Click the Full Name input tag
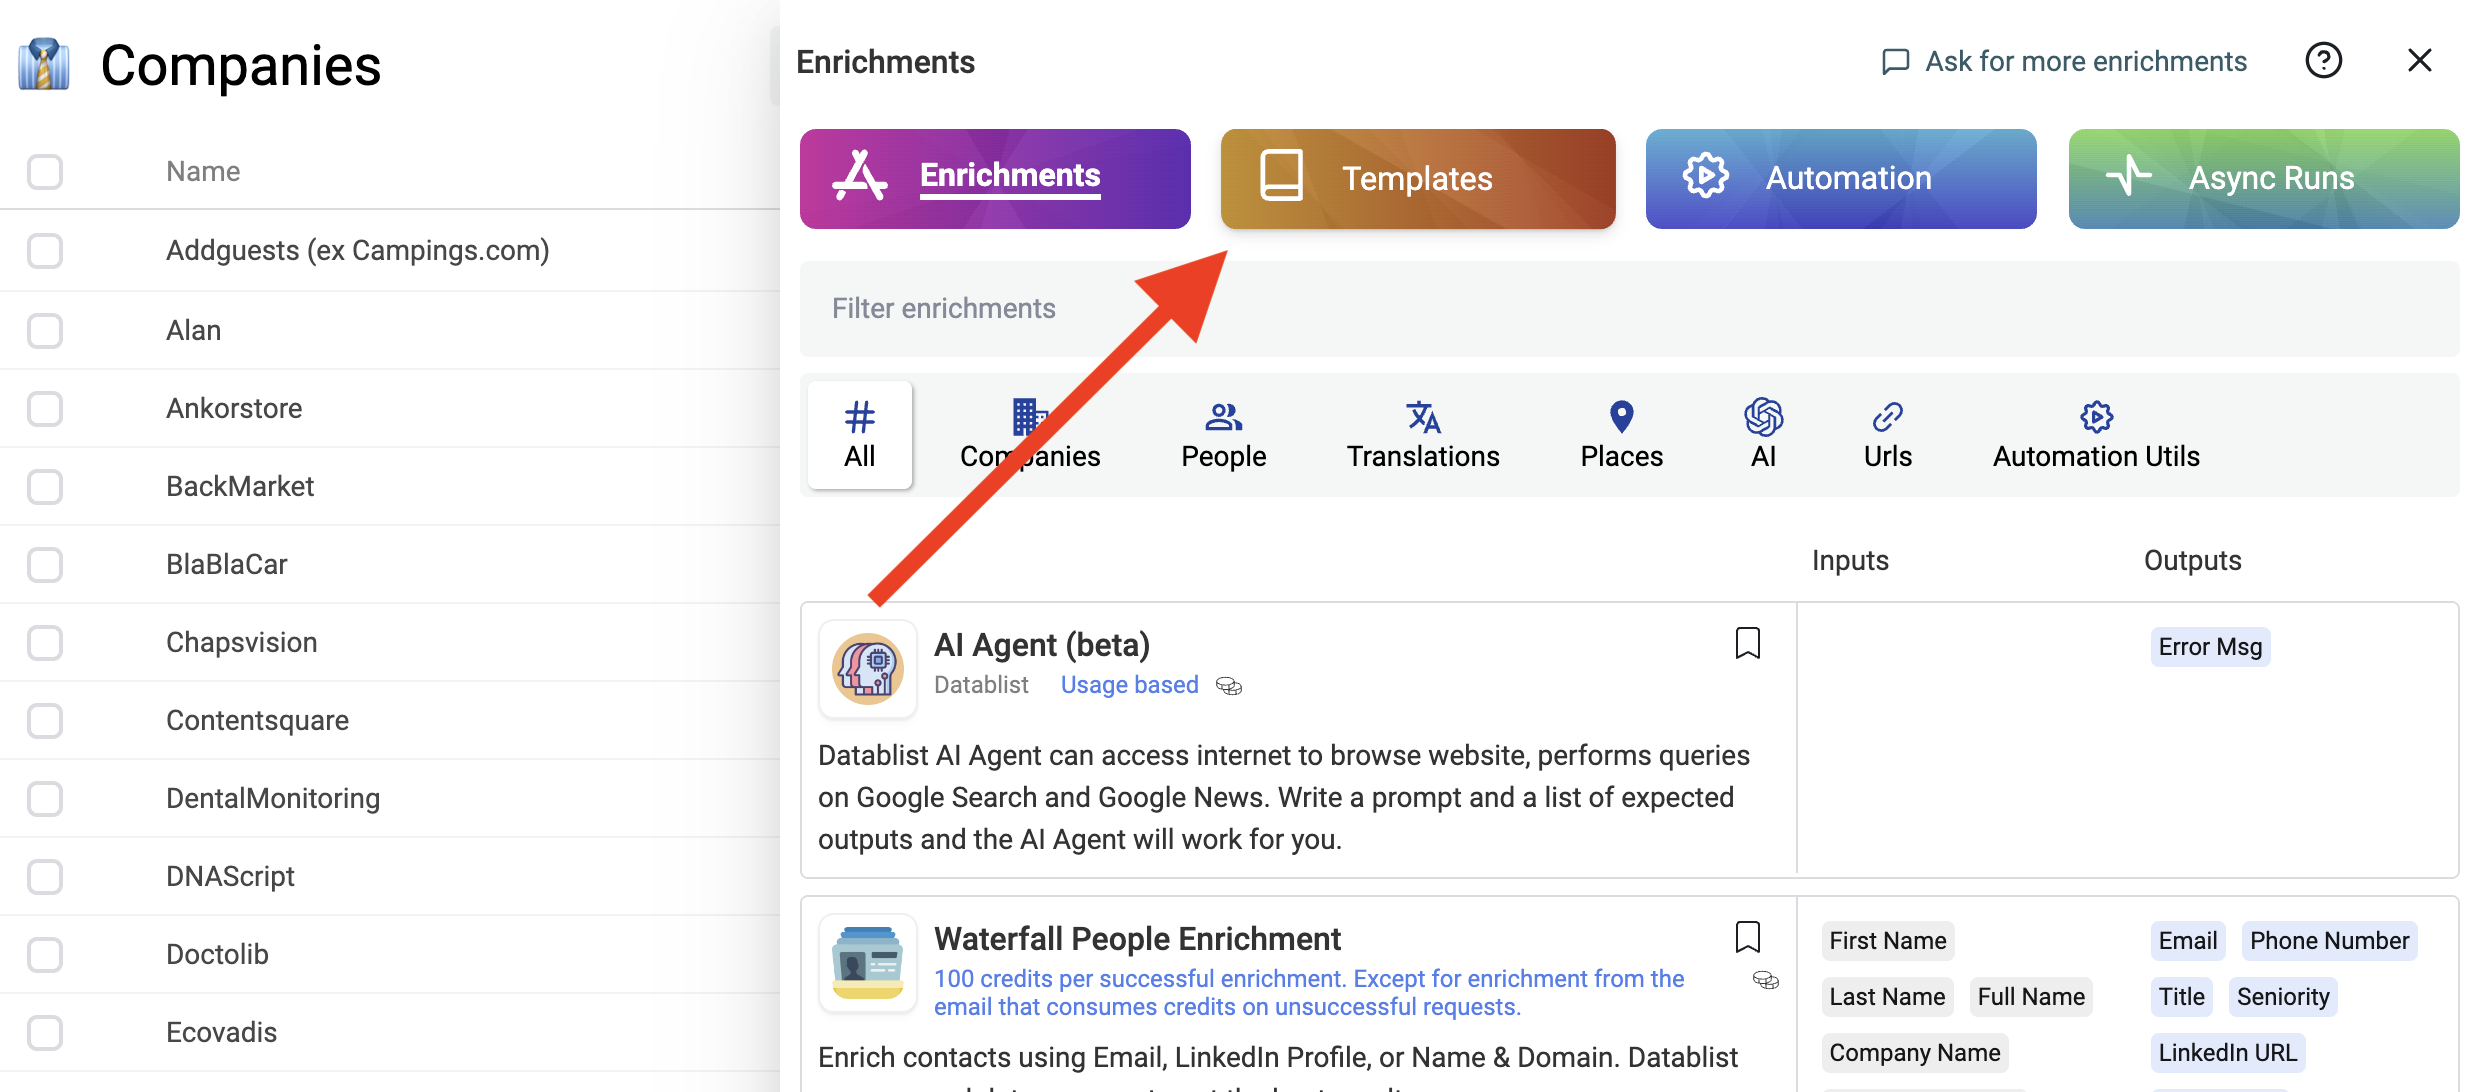2480x1092 pixels. pos(2031,997)
